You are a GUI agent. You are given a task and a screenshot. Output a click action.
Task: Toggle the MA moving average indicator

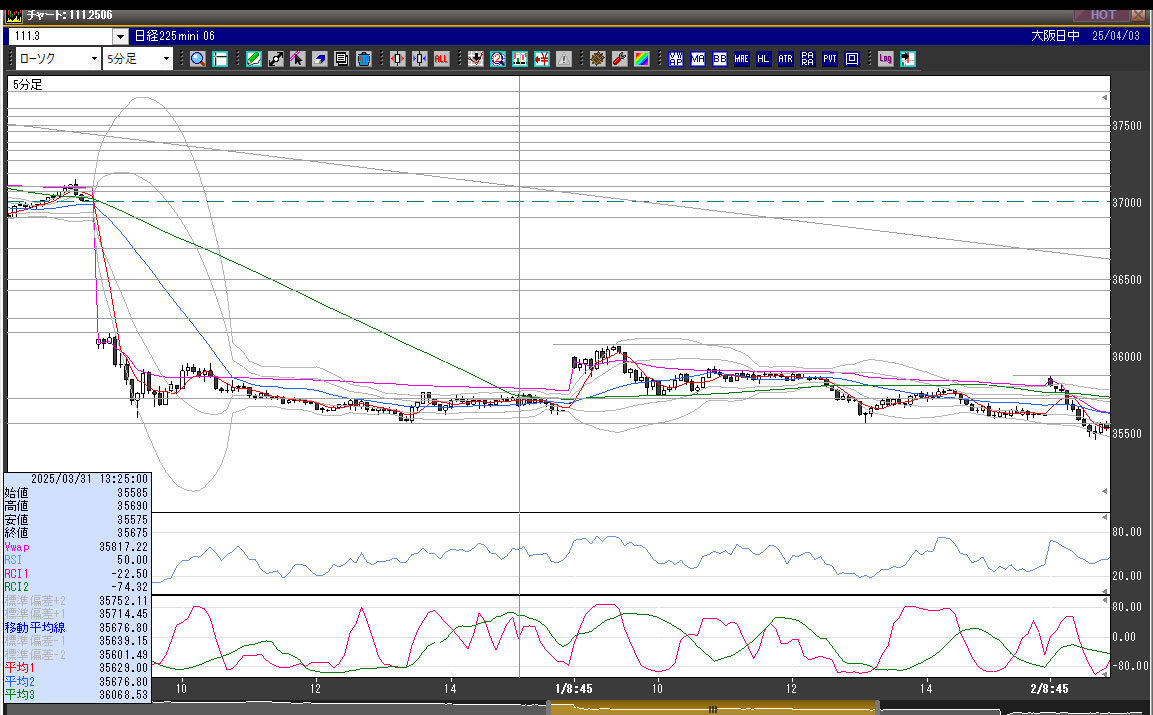[x=698, y=59]
